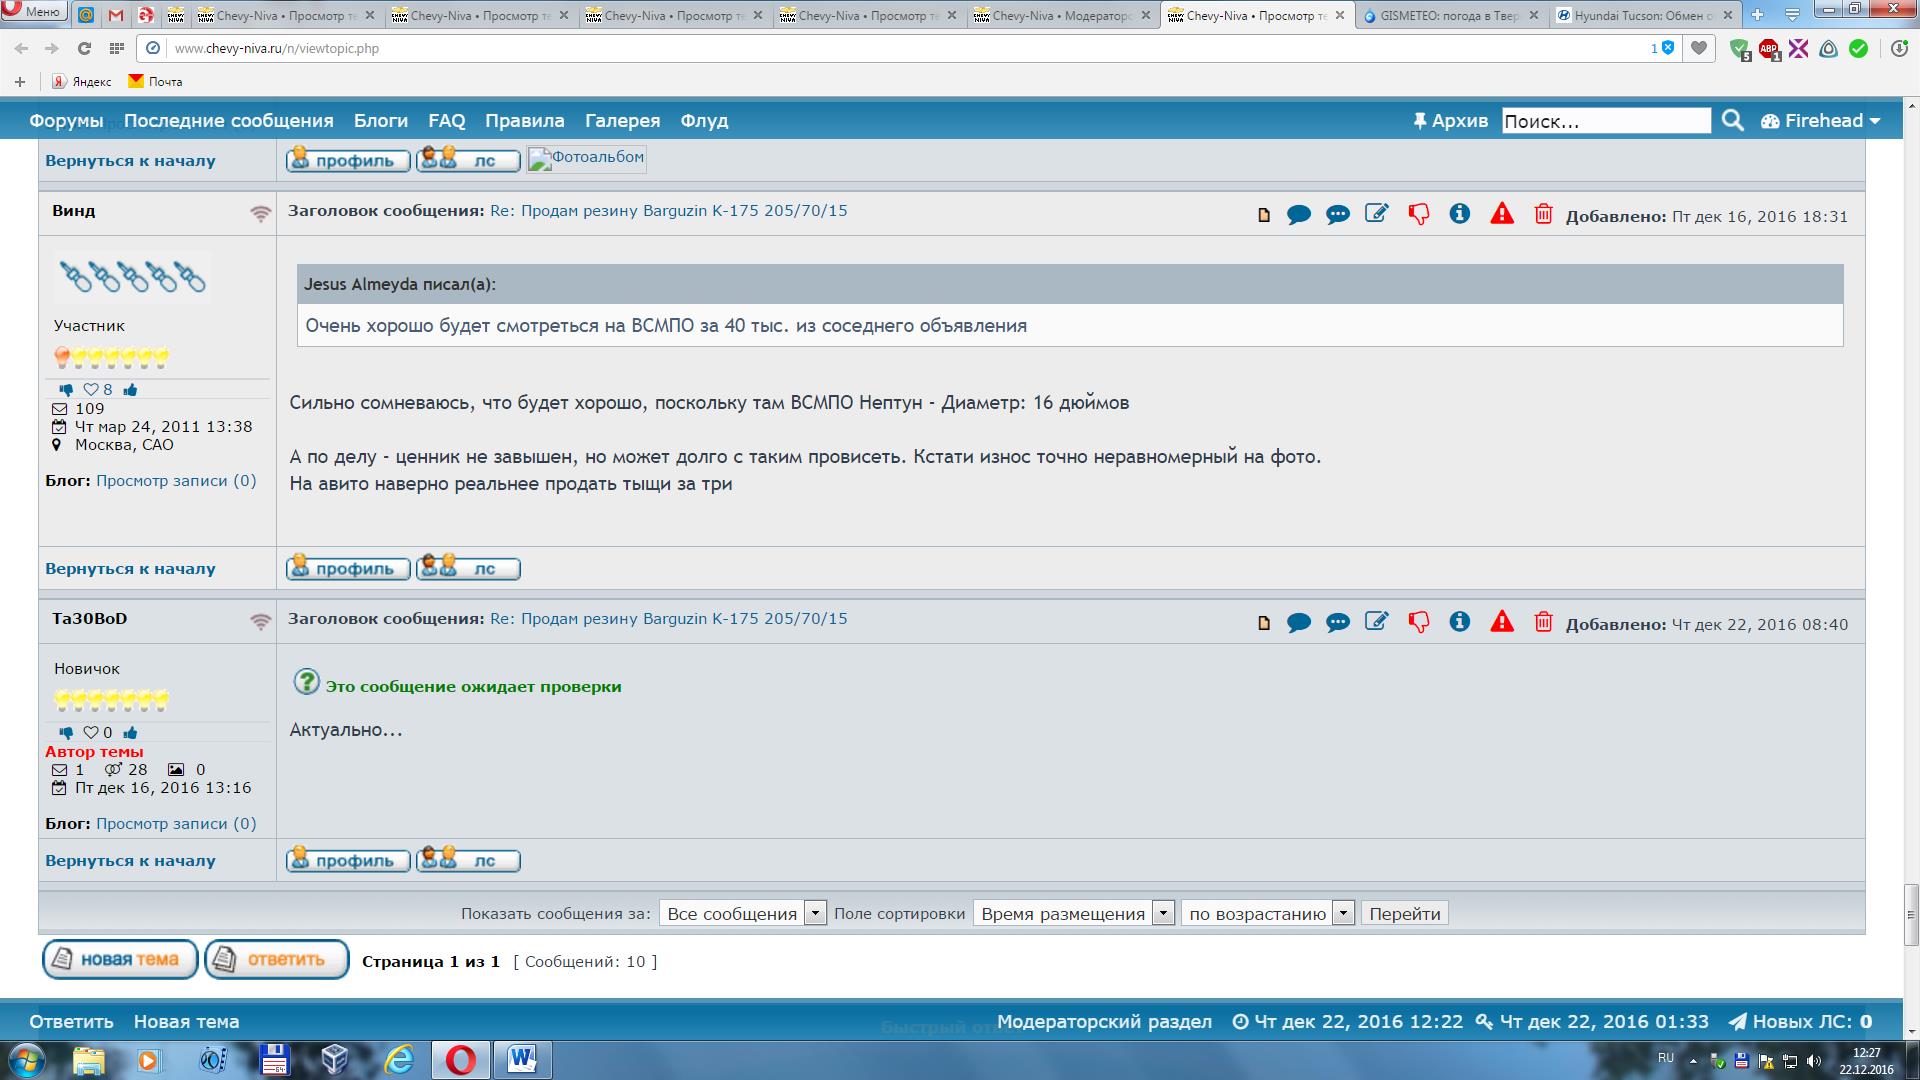Viewport: 1920px width, 1080px height.
Task: Expand the 'Время размещения' sort field dropdown
Action: (x=1073, y=913)
